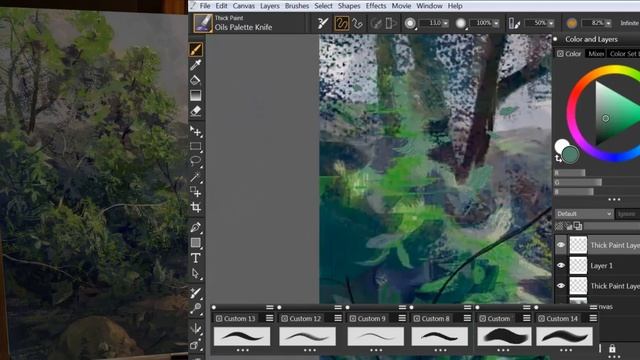Open the Default composite method dropdown
This screenshot has height=360, width=640.
tap(584, 214)
